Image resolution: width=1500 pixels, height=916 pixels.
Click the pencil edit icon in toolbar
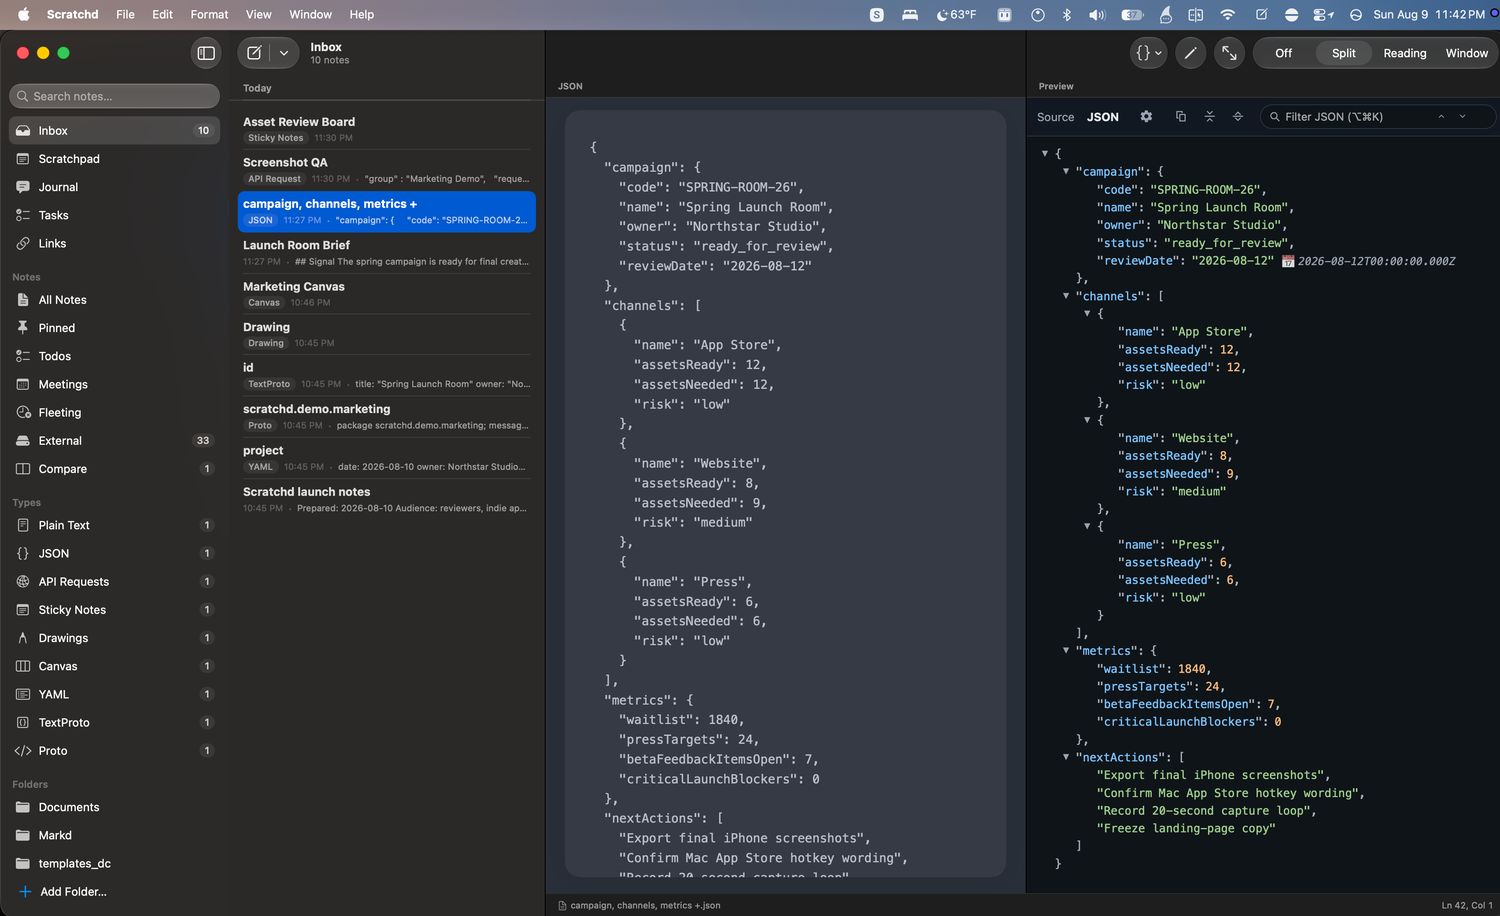[x=1190, y=53]
